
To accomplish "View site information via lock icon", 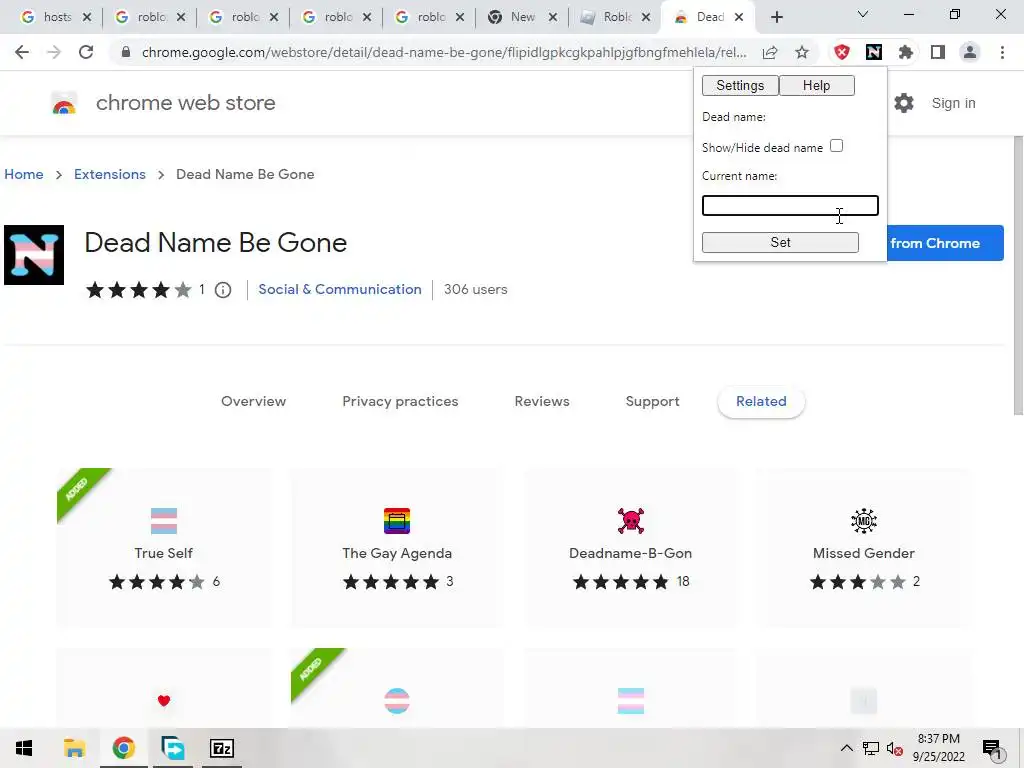I will (126, 52).
